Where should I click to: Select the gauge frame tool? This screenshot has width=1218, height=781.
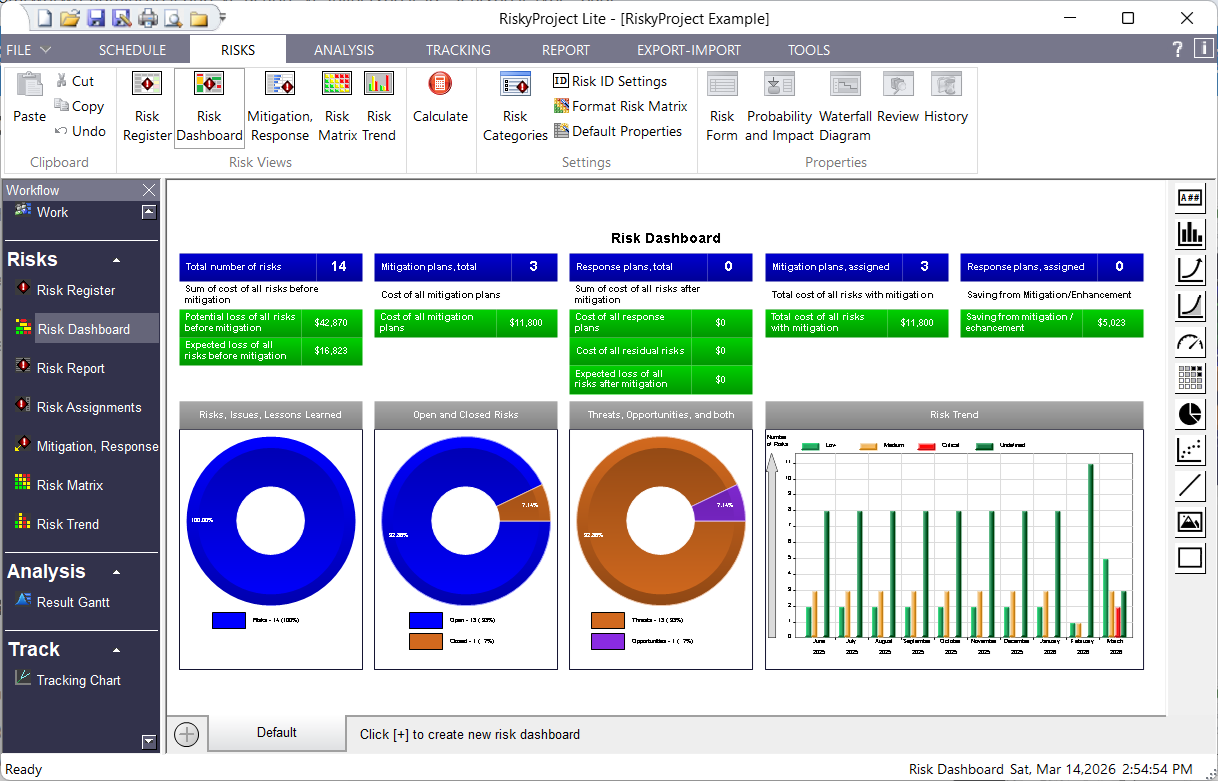pyautogui.click(x=1190, y=341)
